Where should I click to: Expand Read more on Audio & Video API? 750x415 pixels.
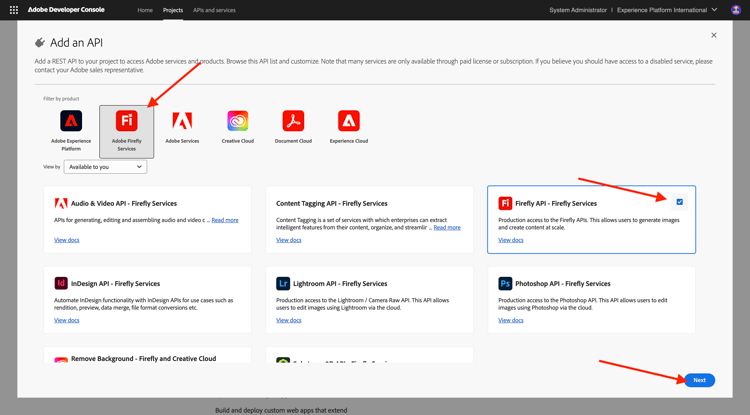pos(225,220)
